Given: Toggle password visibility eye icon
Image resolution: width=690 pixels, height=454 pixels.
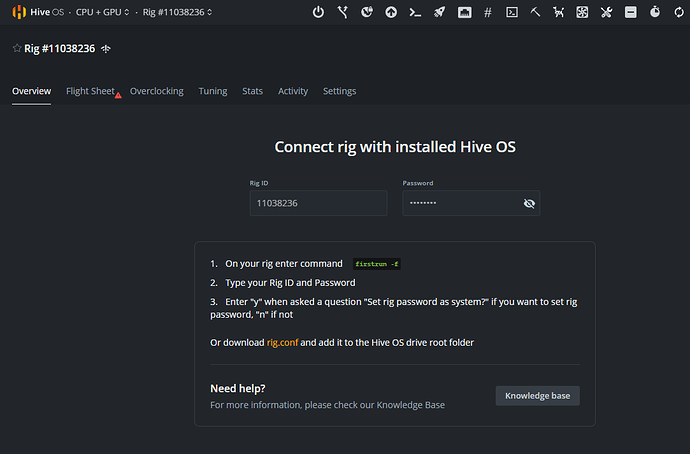Looking at the screenshot, I should tap(529, 203).
